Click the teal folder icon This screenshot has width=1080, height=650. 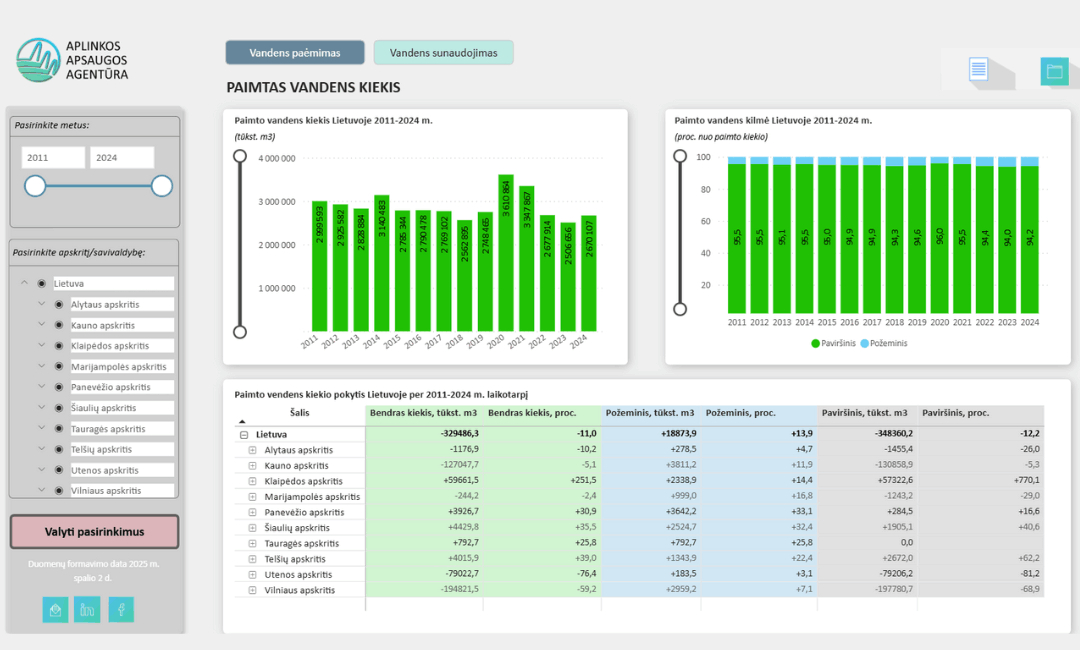[x=1054, y=70]
